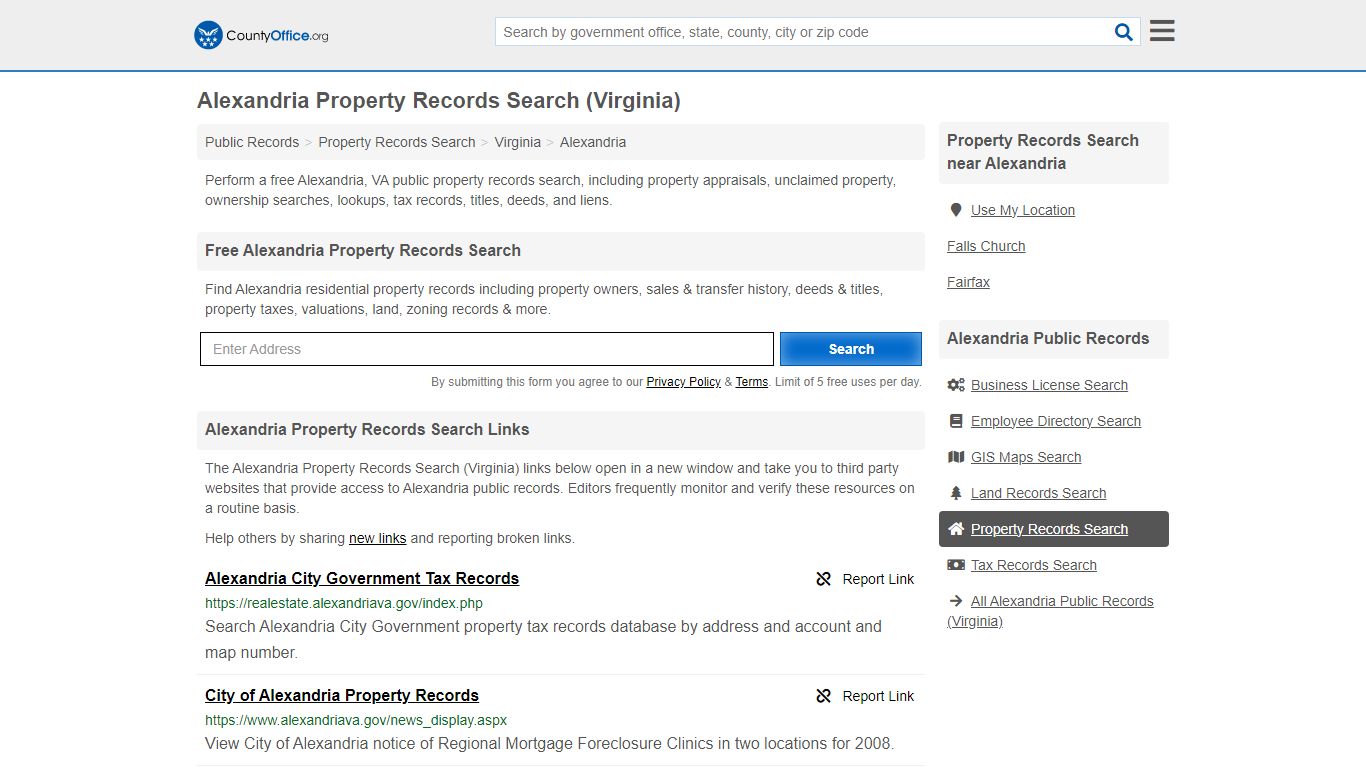Open Tax Records Search sidebar item
1366x768 pixels.
point(1034,565)
